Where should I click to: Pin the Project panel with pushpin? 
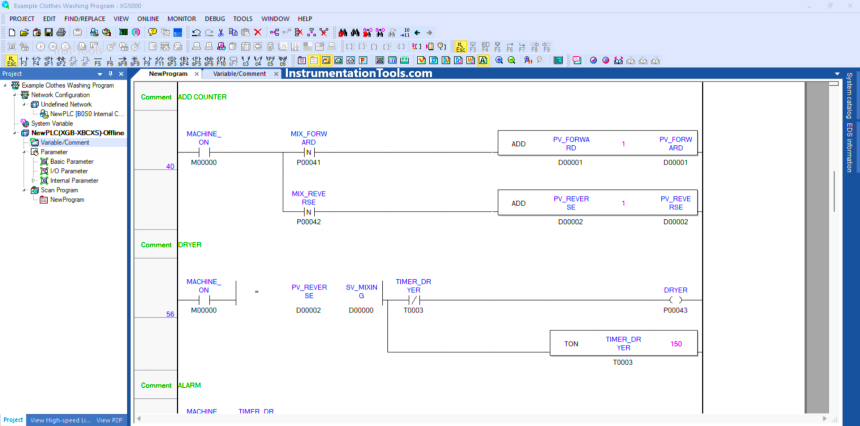111,74
